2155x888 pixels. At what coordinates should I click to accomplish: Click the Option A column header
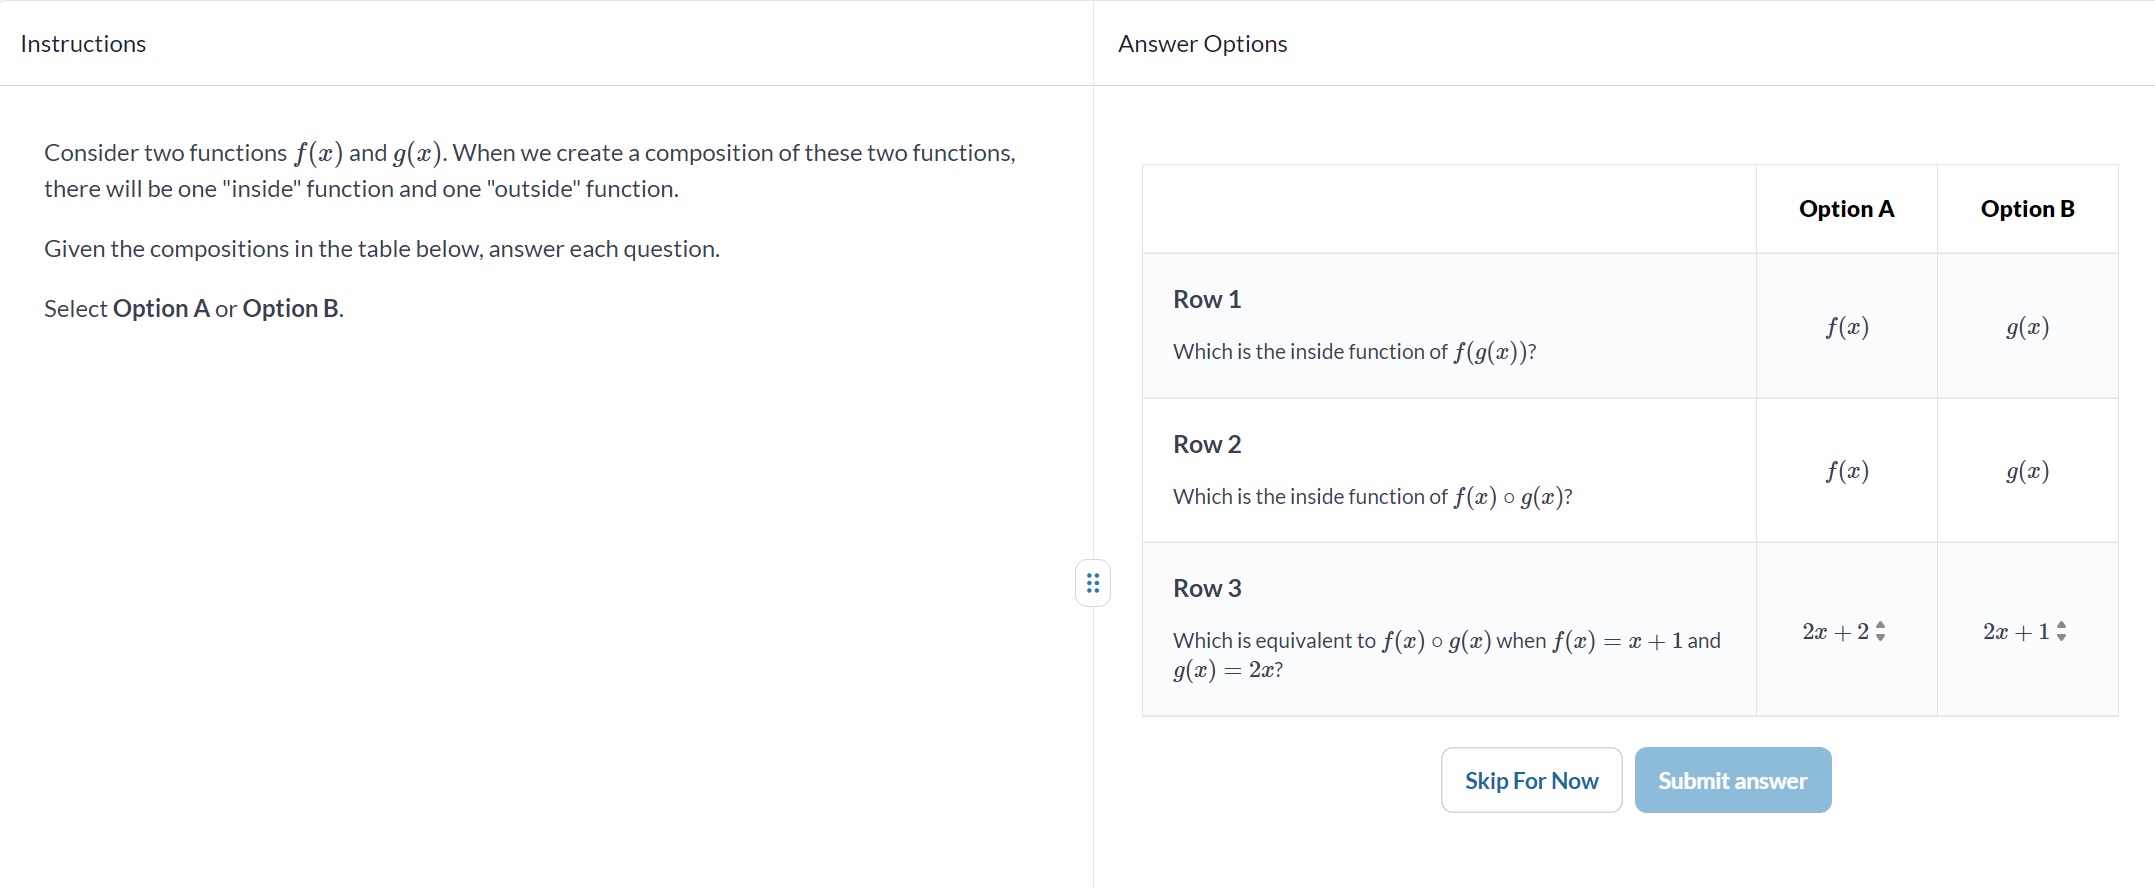click(1846, 209)
